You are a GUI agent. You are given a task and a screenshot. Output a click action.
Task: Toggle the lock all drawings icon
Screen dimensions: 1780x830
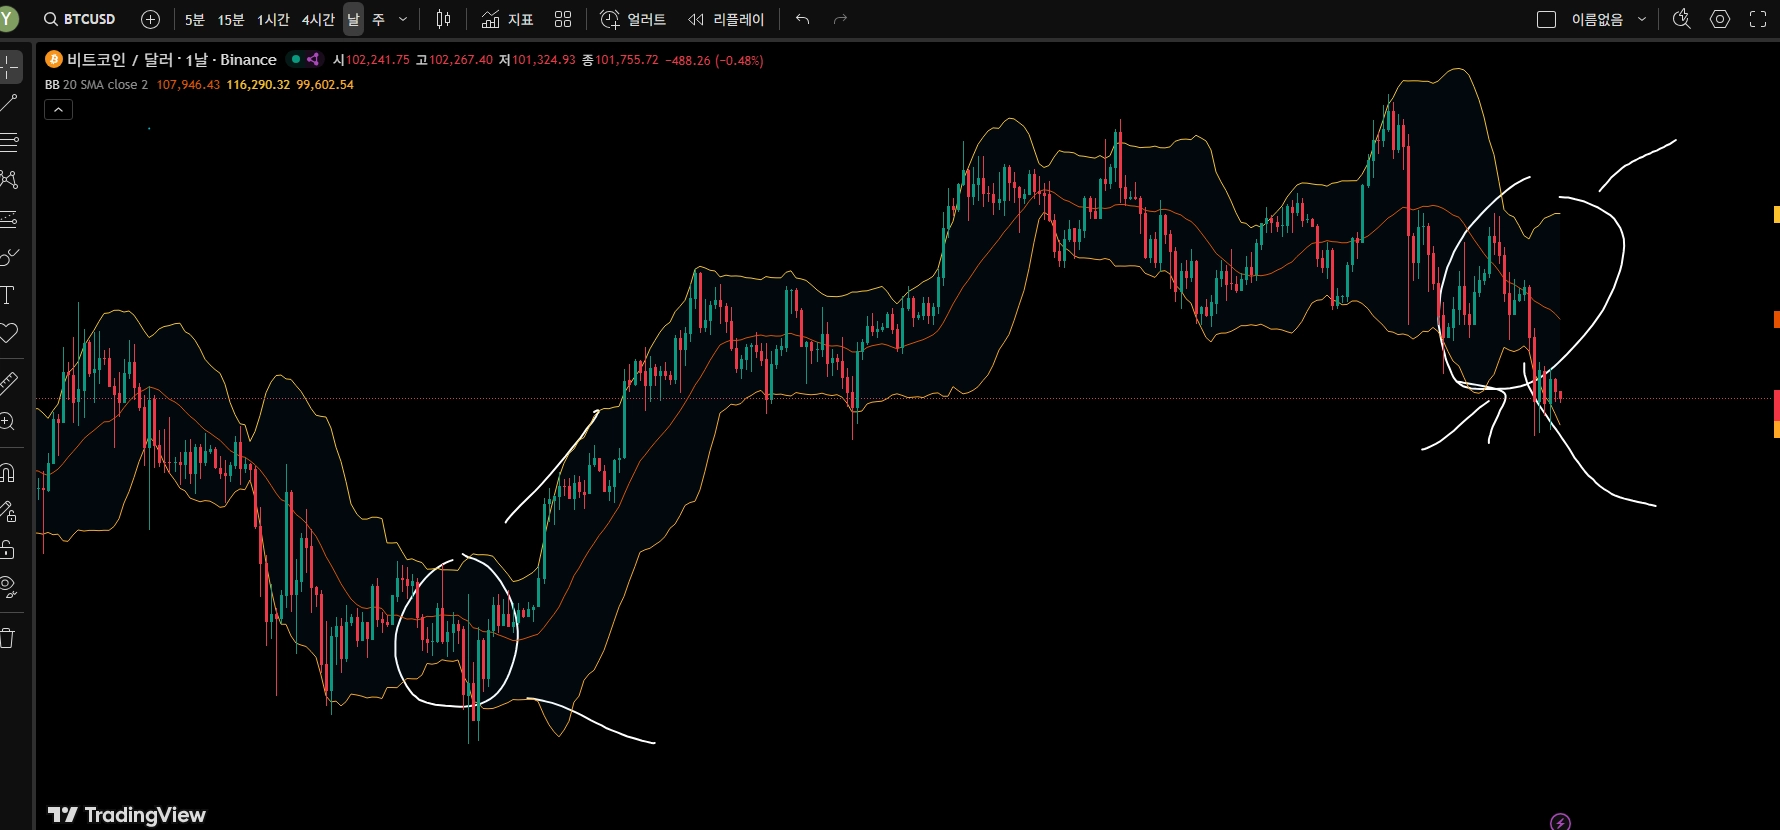coord(8,549)
